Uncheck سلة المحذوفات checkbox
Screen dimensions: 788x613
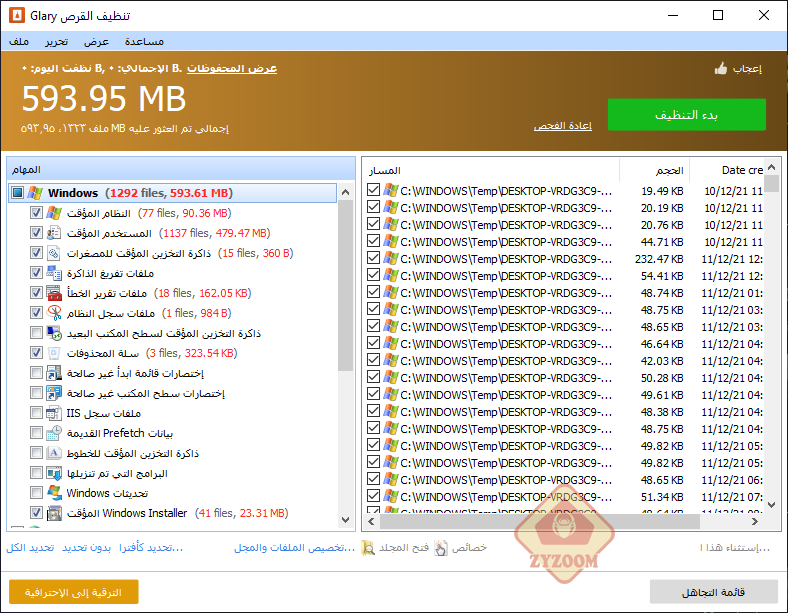point(36,353)
